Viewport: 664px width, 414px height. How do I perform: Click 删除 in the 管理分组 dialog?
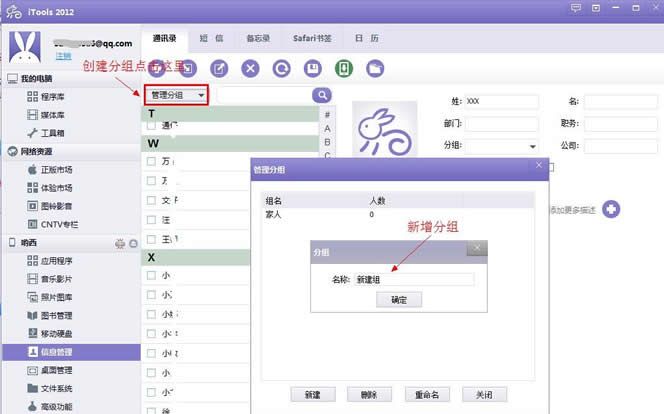(x=369, y=395)
